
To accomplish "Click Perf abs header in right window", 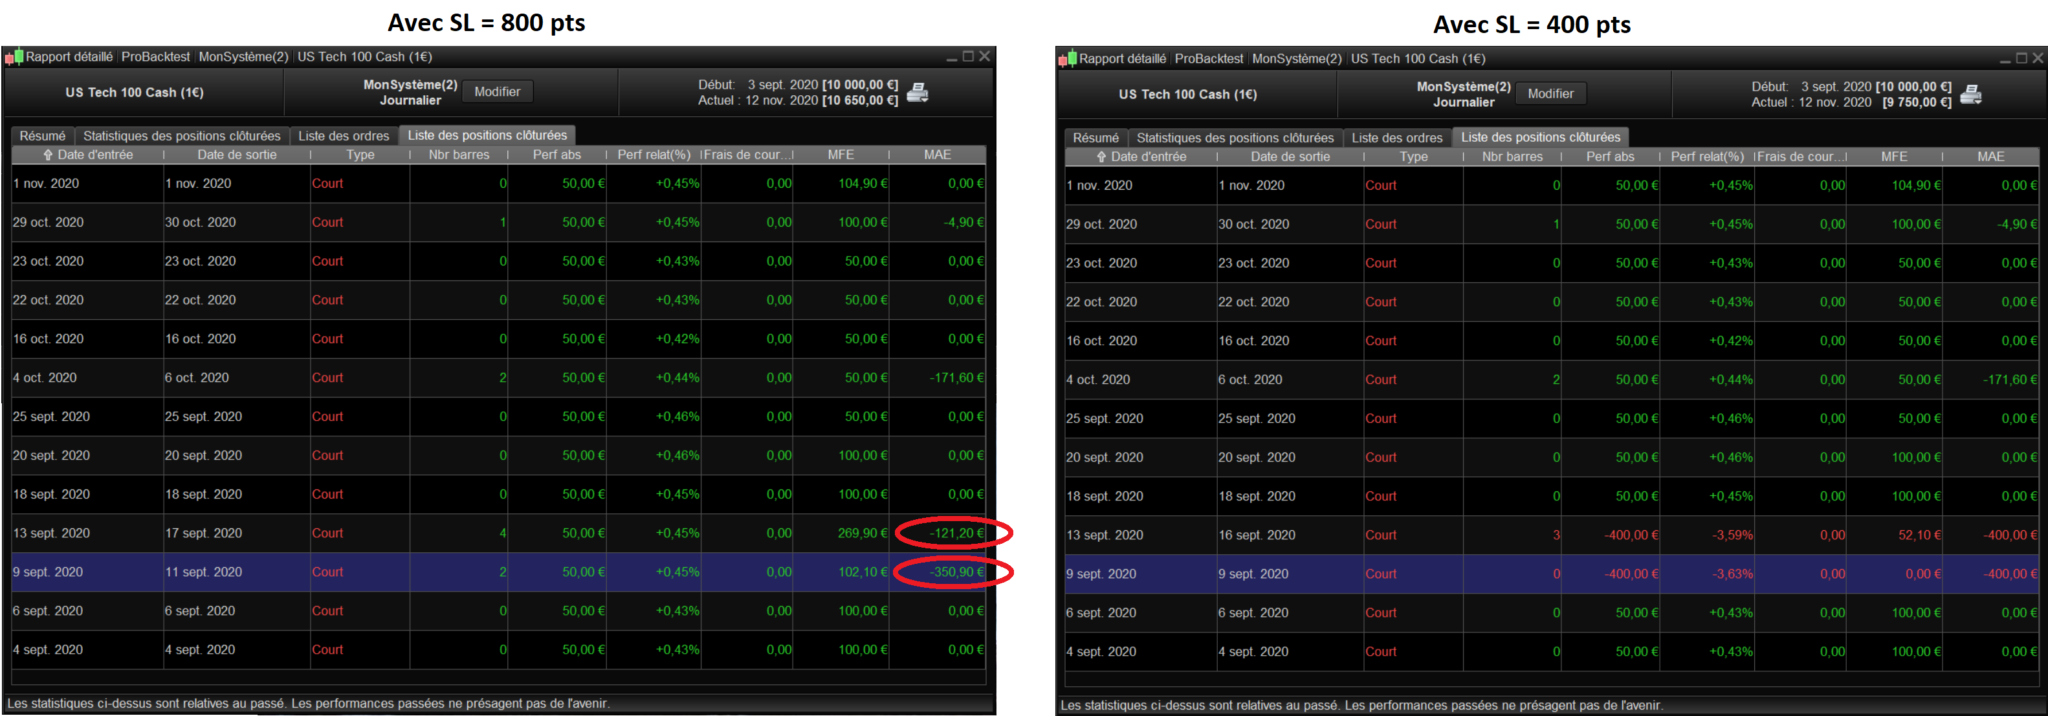I will pos(1610,157).
